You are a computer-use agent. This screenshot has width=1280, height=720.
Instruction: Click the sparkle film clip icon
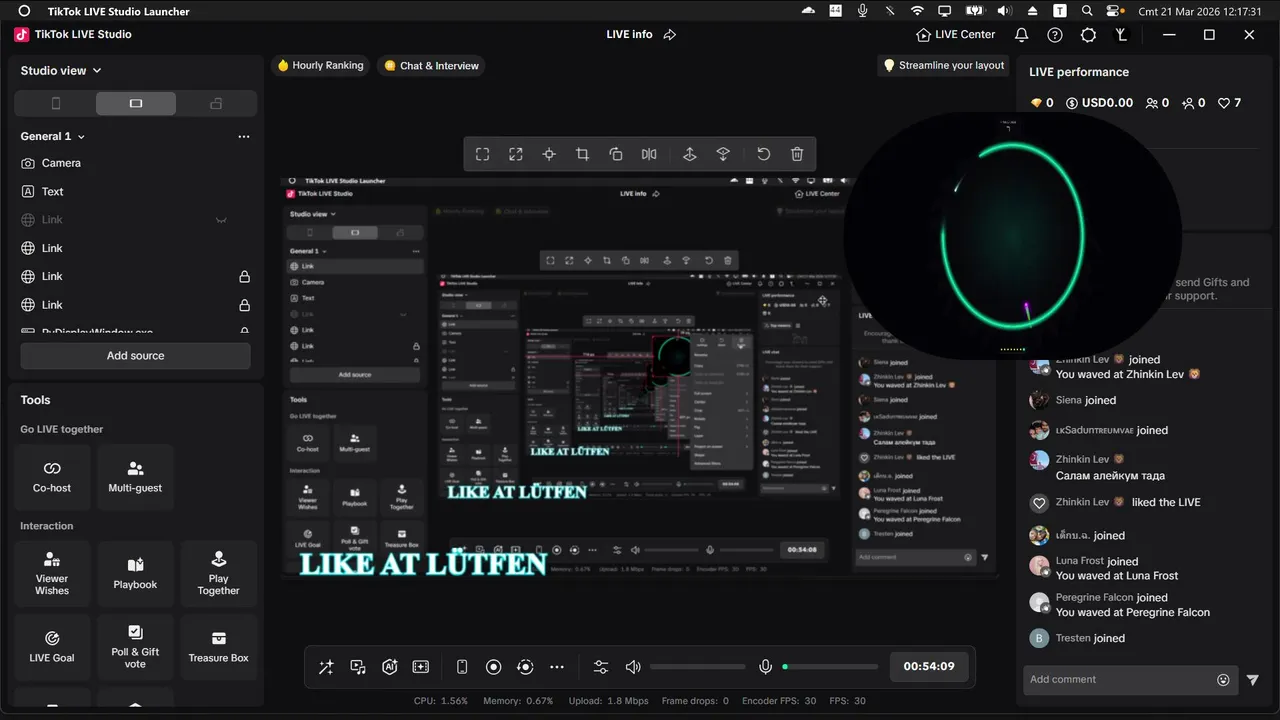(421, 667)
